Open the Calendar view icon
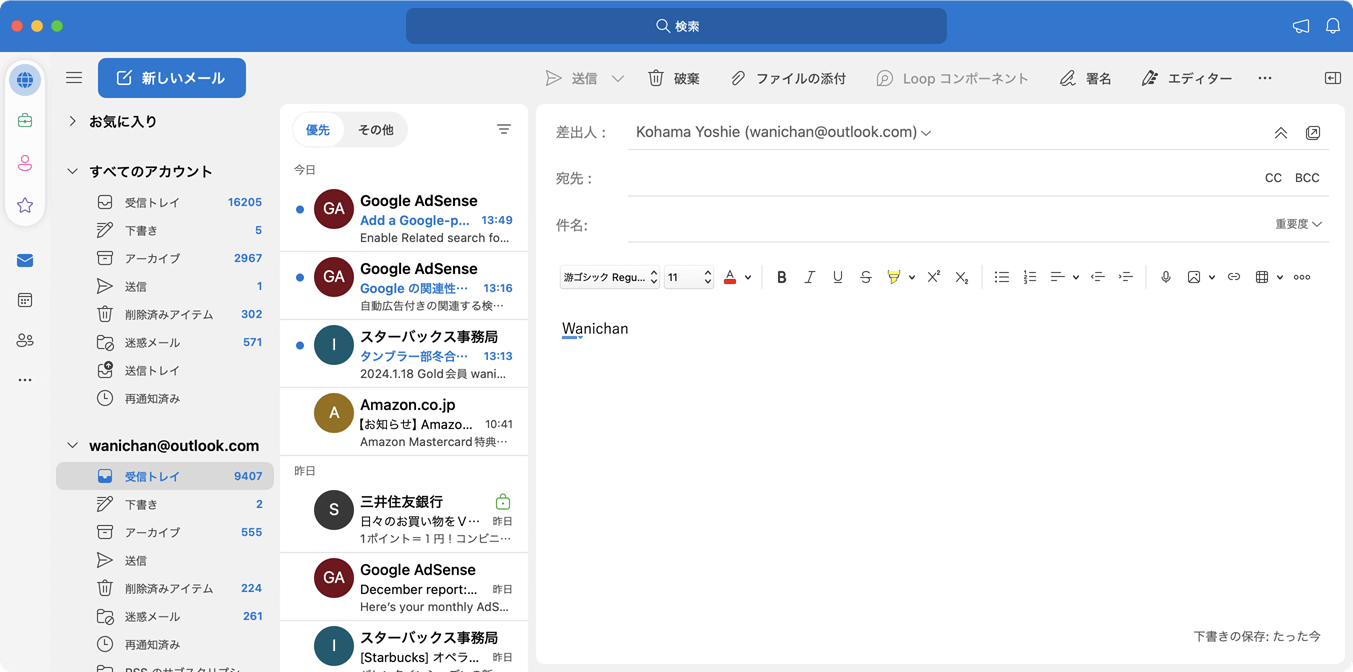This screenshot has height=672, width=1353. [x=25, y=300]
